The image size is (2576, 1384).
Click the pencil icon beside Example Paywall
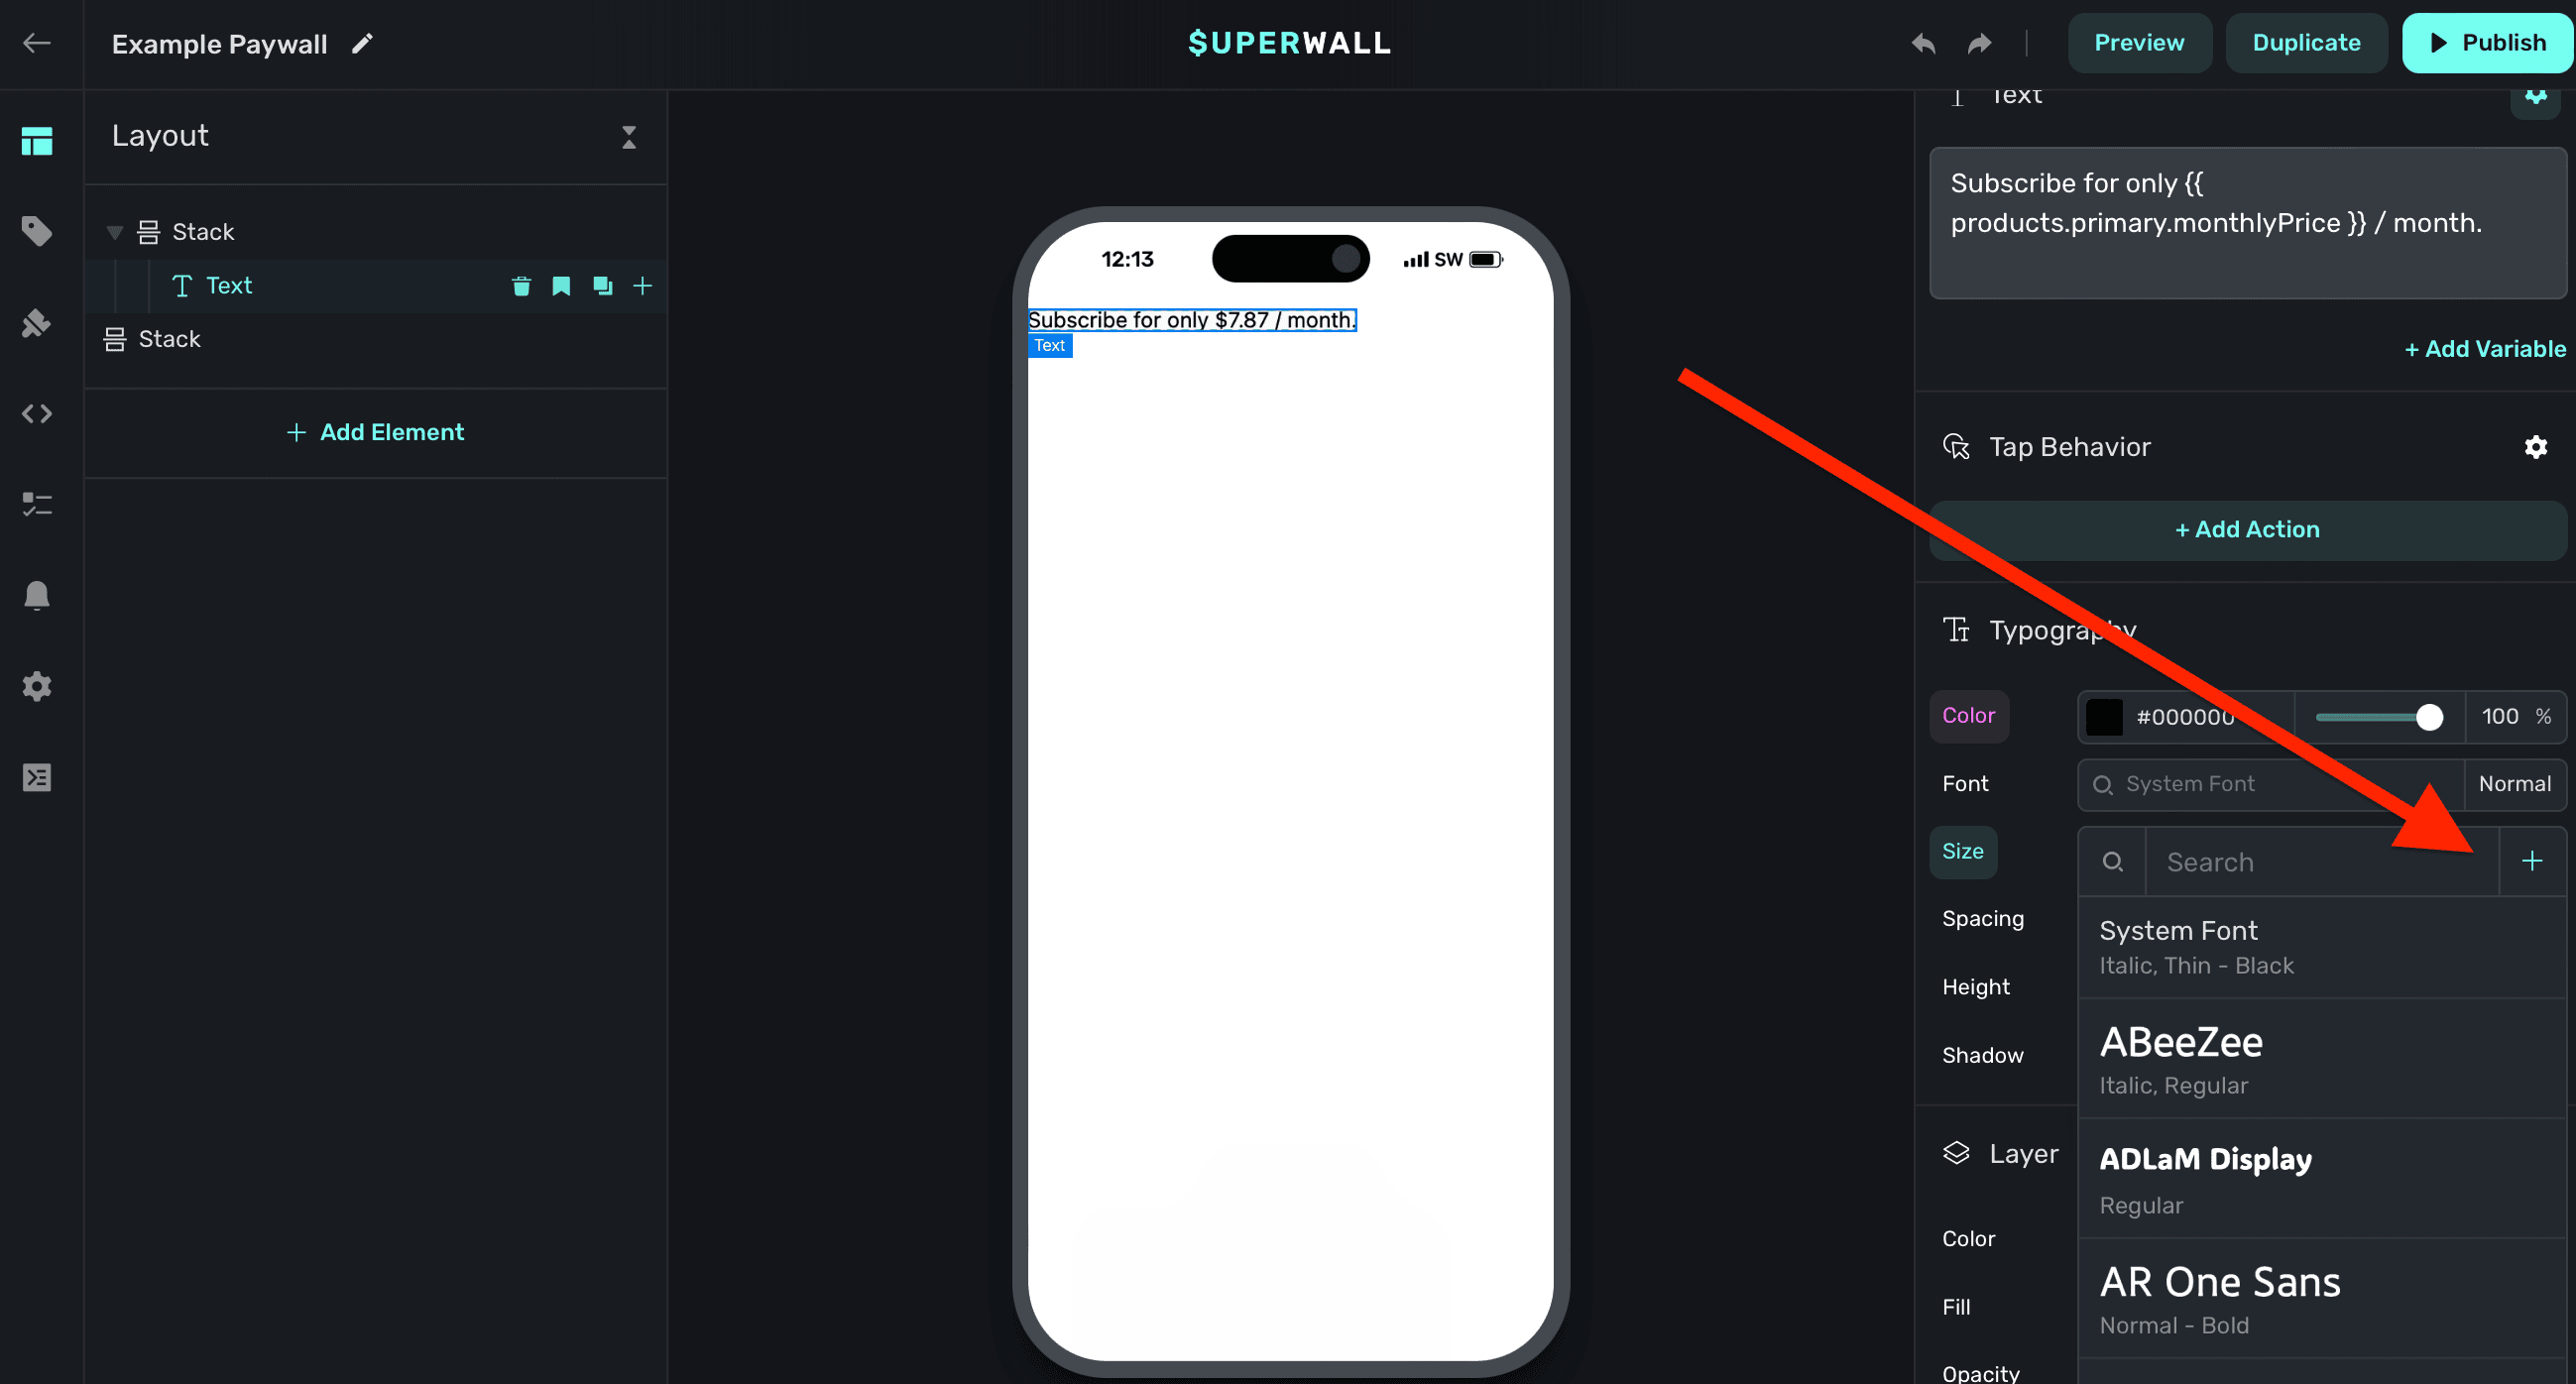pos(363,43)
